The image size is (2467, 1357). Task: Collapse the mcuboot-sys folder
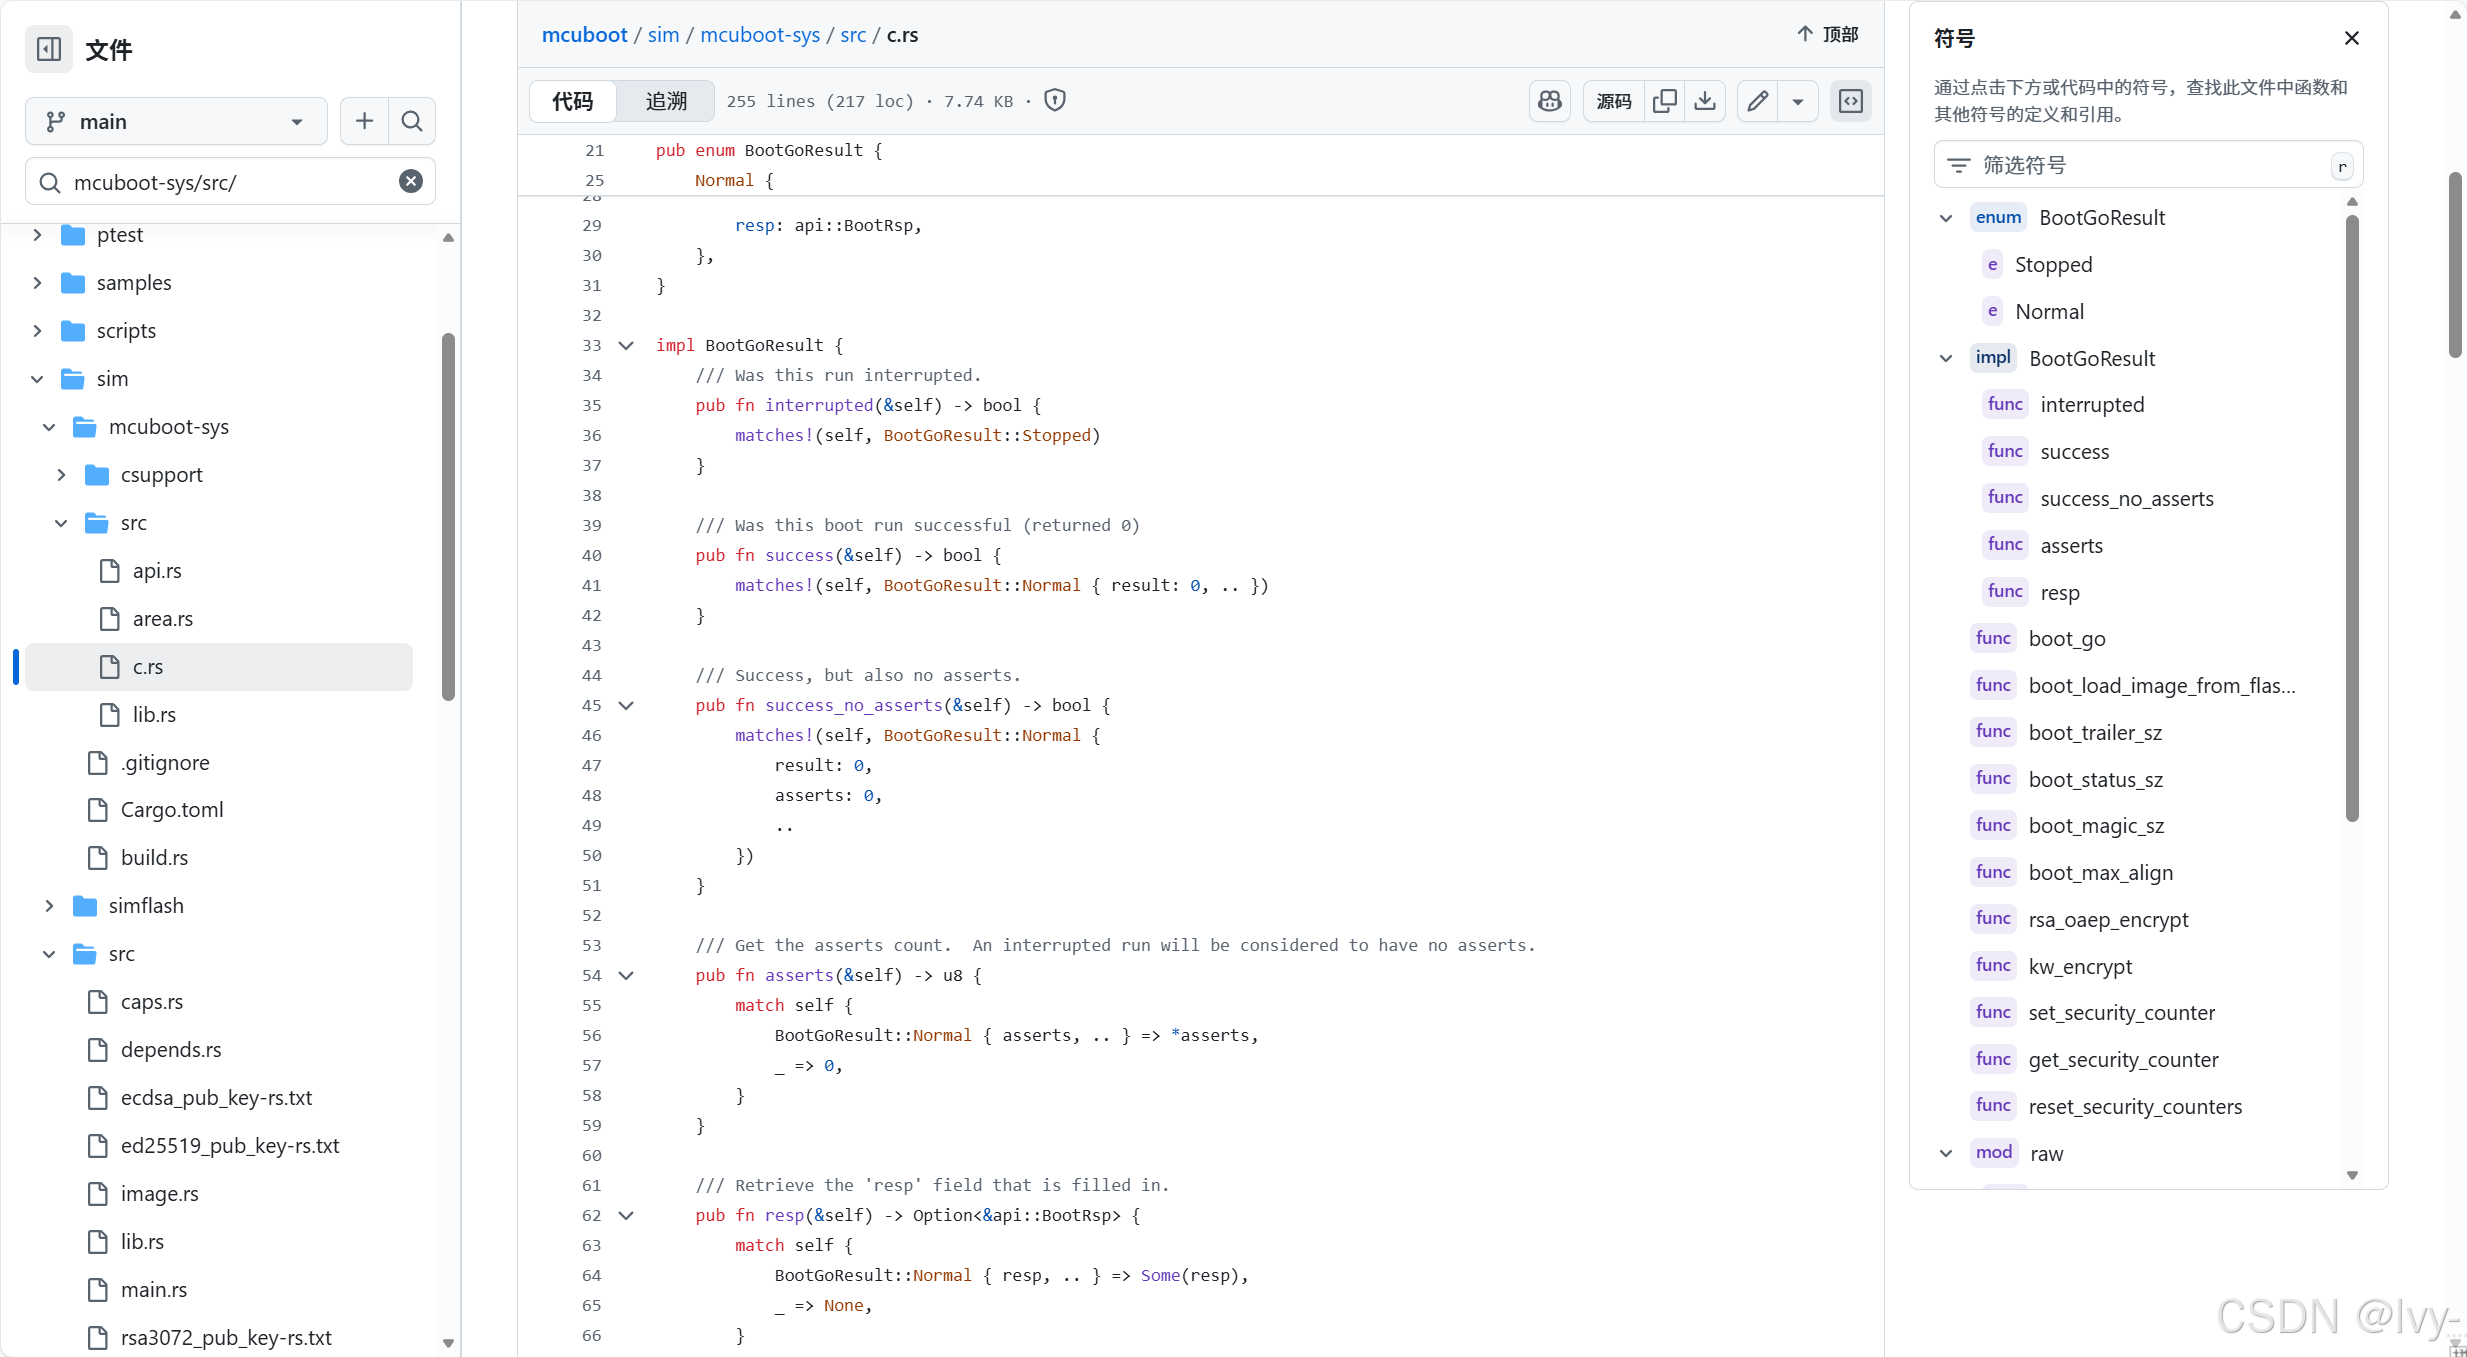coord(49,427)
